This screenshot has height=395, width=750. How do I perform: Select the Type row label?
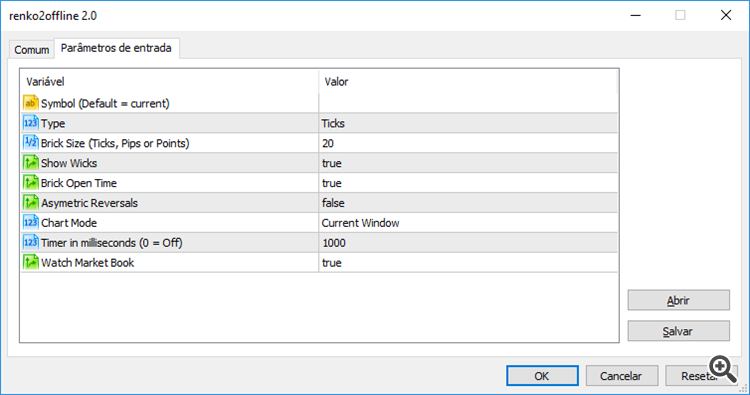click(x=53, y=123)
